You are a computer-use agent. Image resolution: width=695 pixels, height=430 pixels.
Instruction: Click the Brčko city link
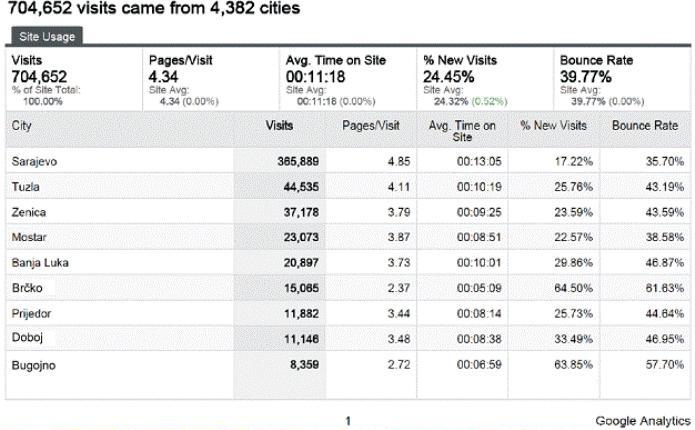tap(28, 288)
